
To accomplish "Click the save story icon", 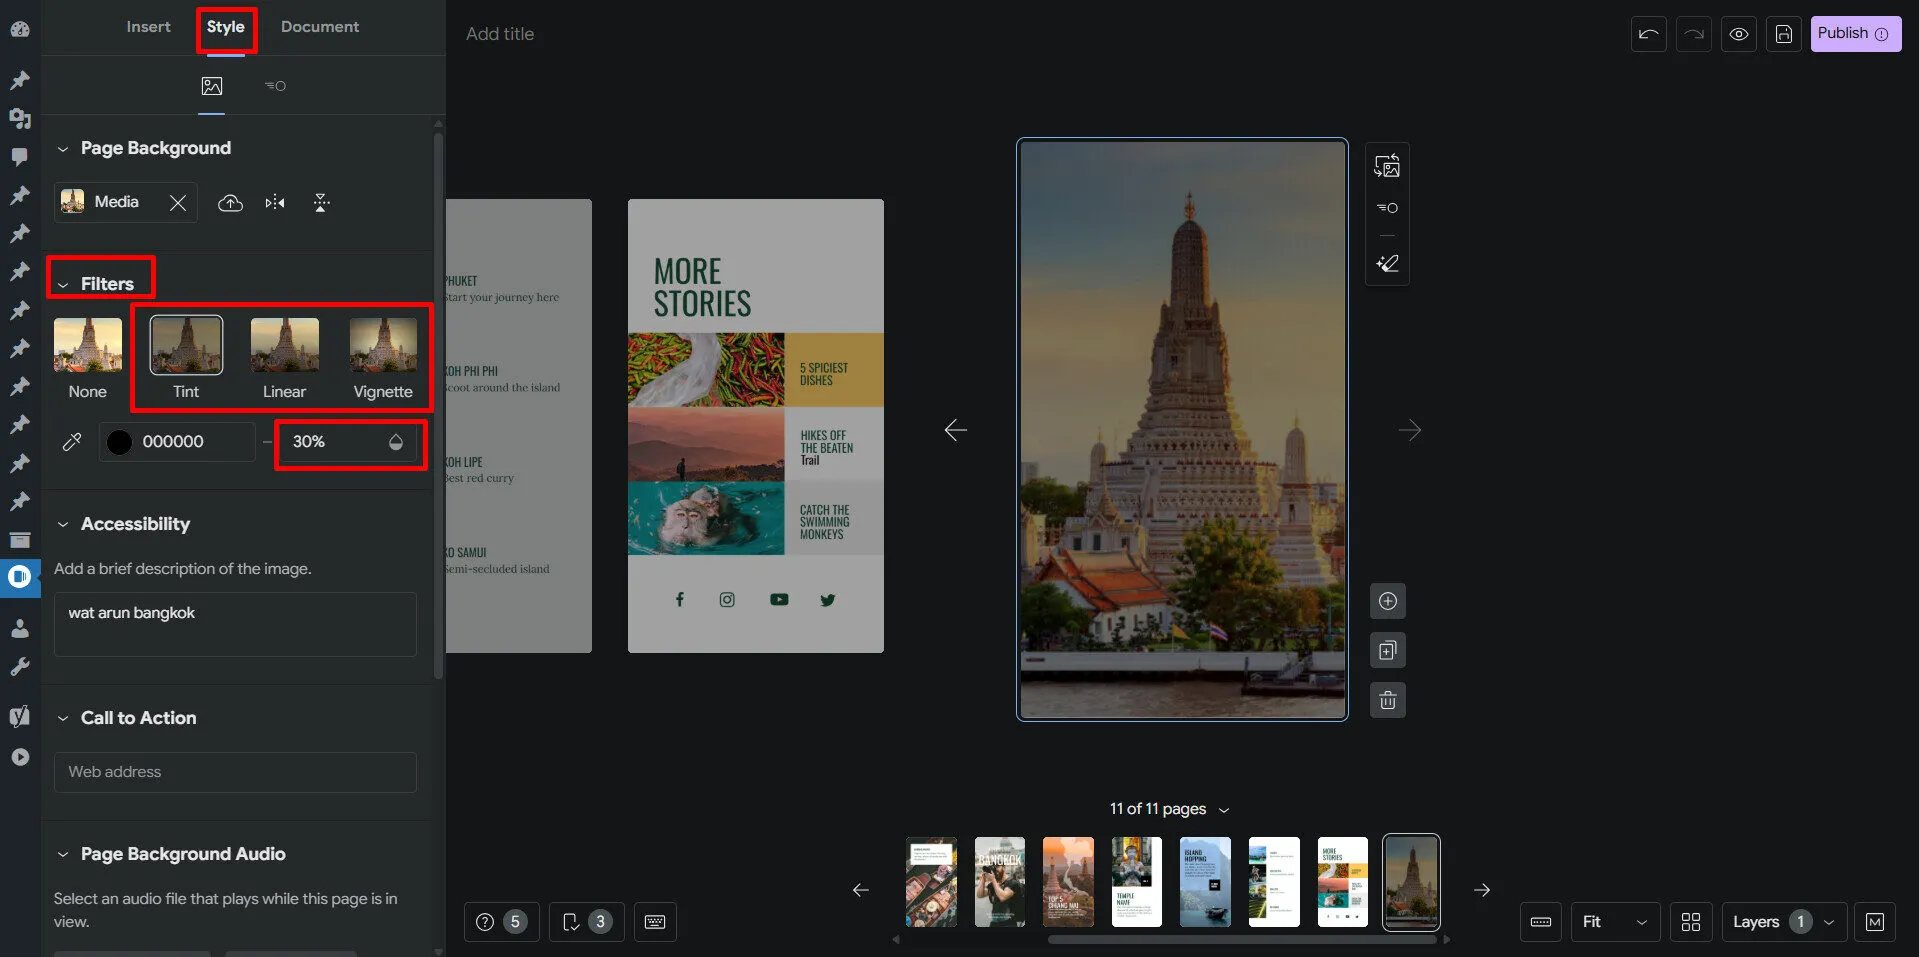I will [1783, 34].
